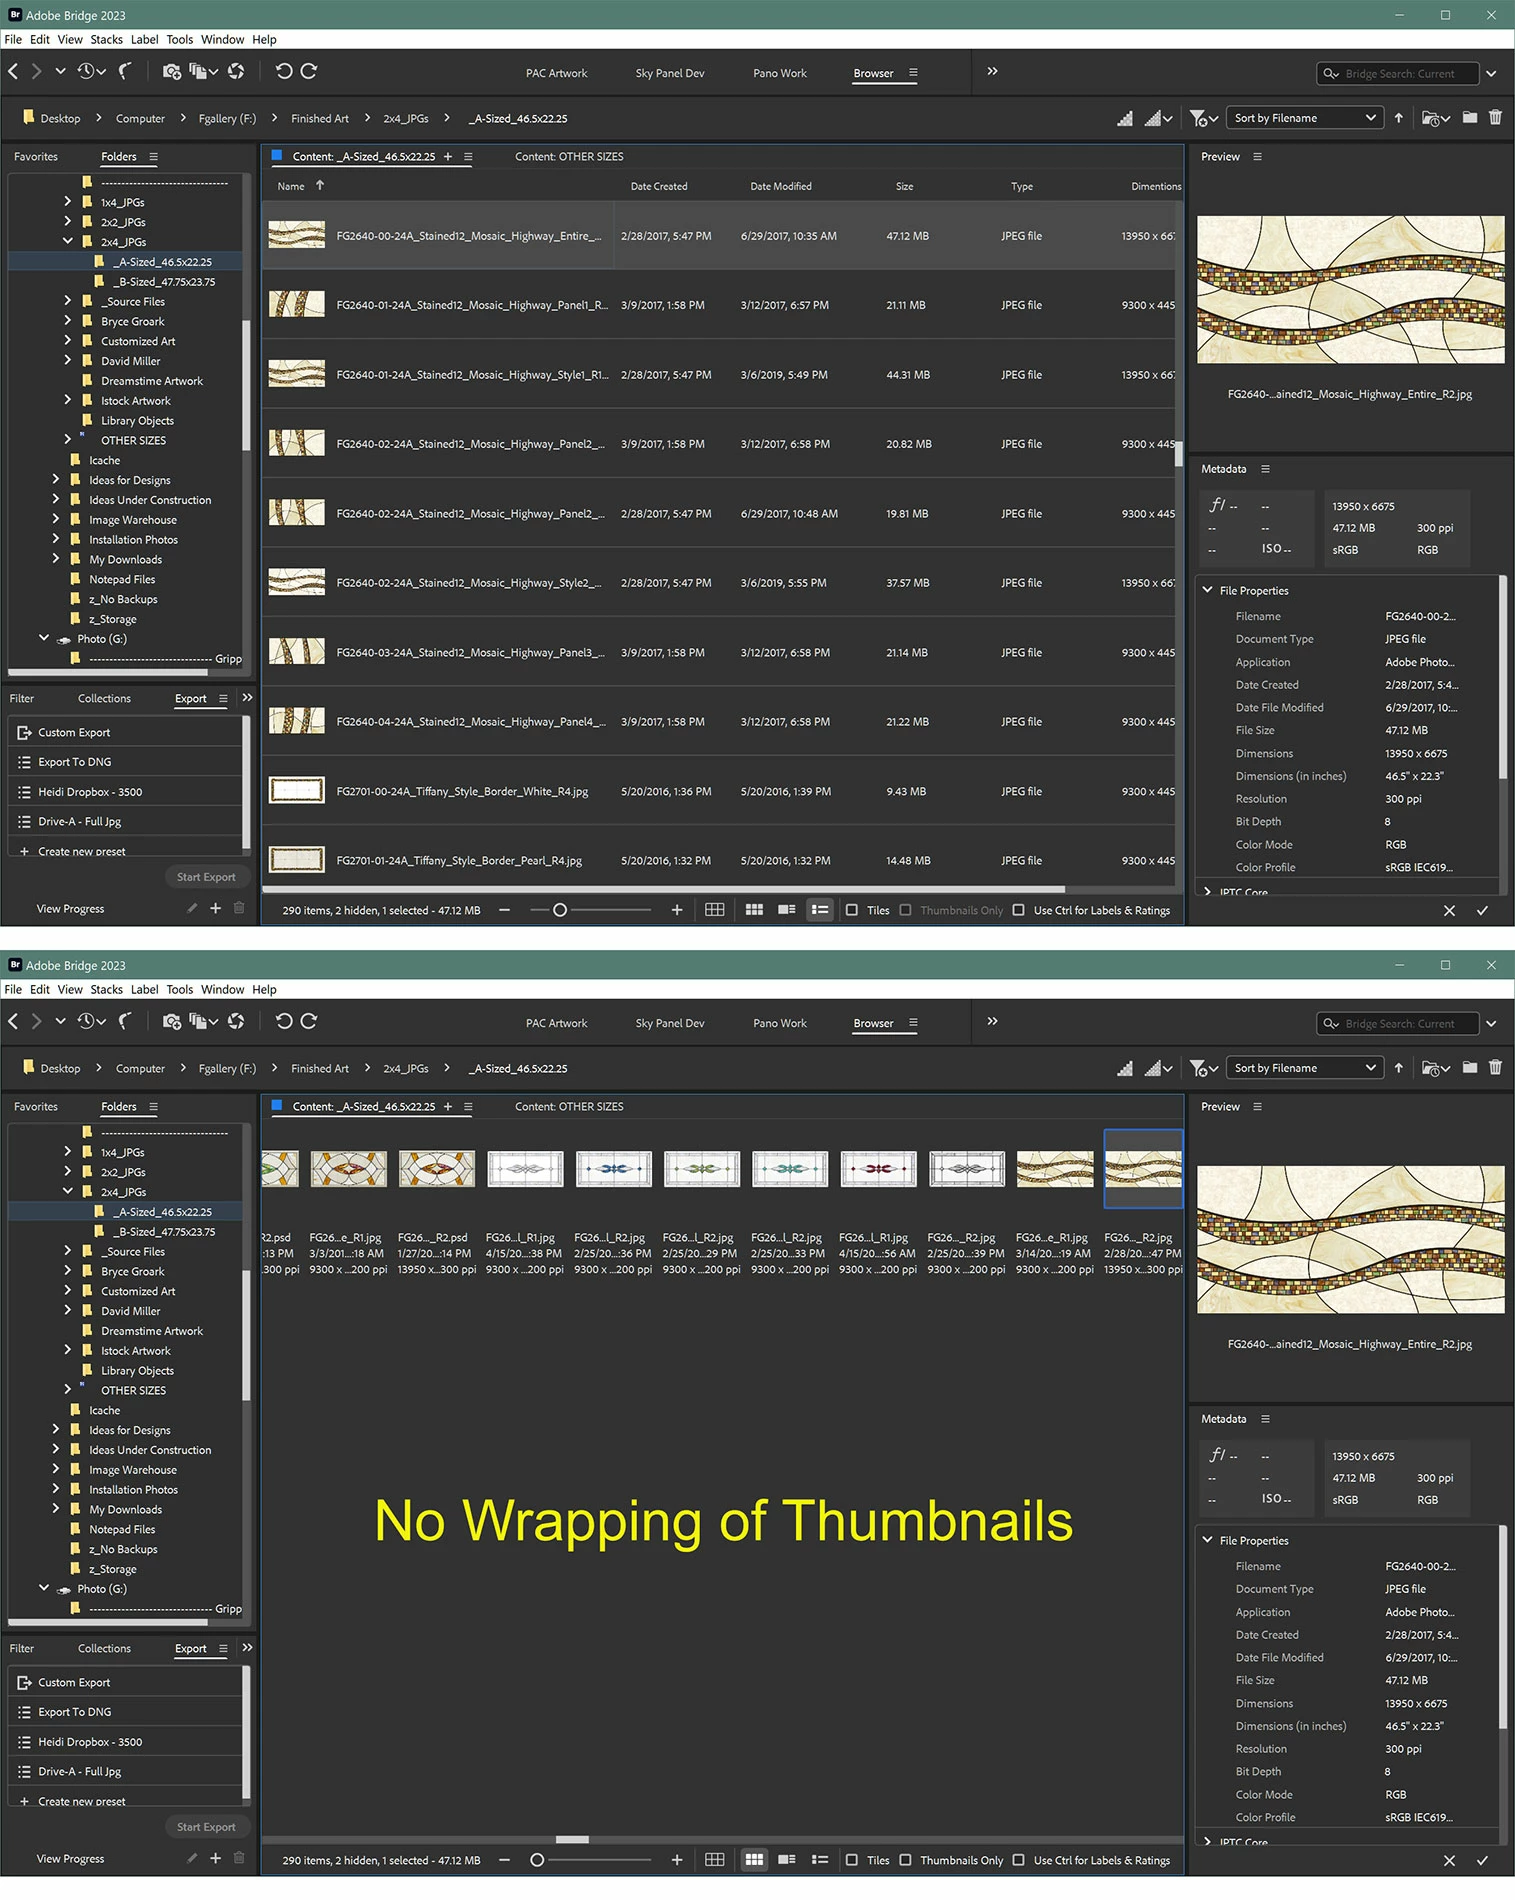
Task: Apply metadata checkmark in lower window
Action: pos(1482,1861)
